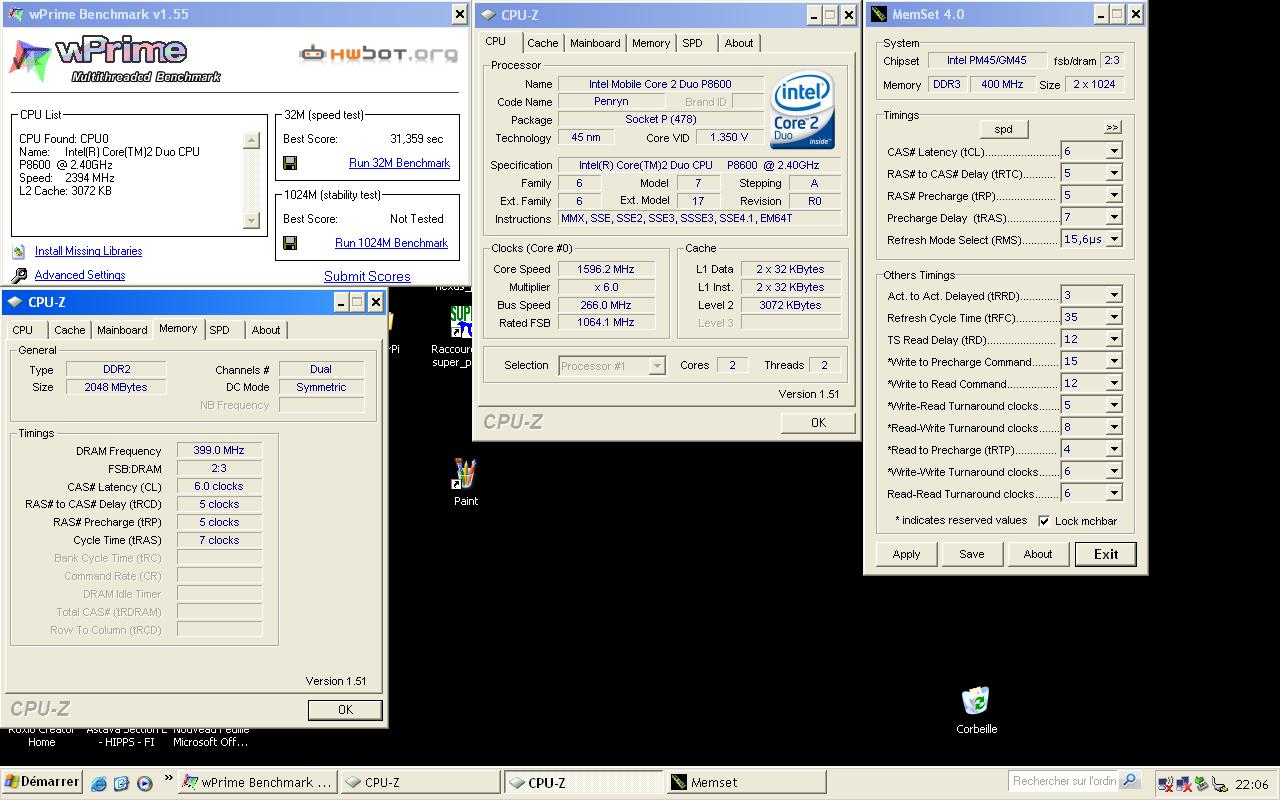Switch to the Mainboard tab in the CPU-Z CPU window
The height and width of the screenshot is (800, 1280).
595,43
